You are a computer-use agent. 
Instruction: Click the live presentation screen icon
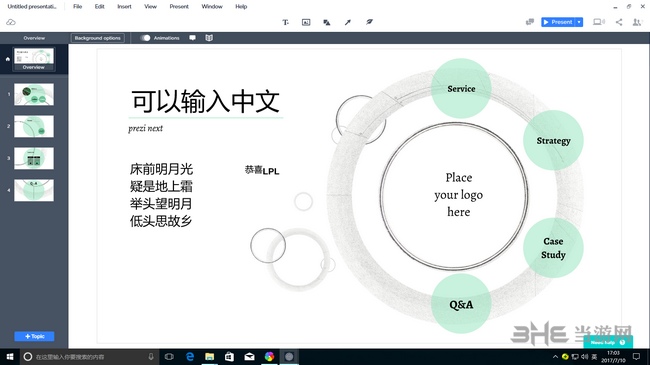(598, 22)
